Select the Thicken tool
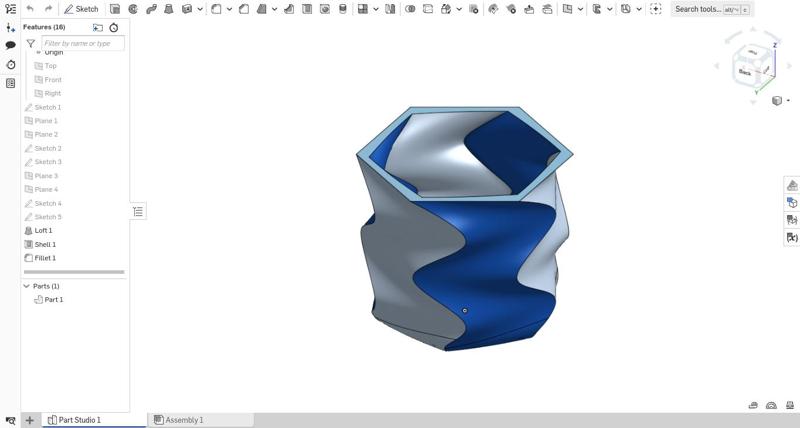The height and width of the screenshot is (428, 800). pyautogui.click(x=187, y=9)
